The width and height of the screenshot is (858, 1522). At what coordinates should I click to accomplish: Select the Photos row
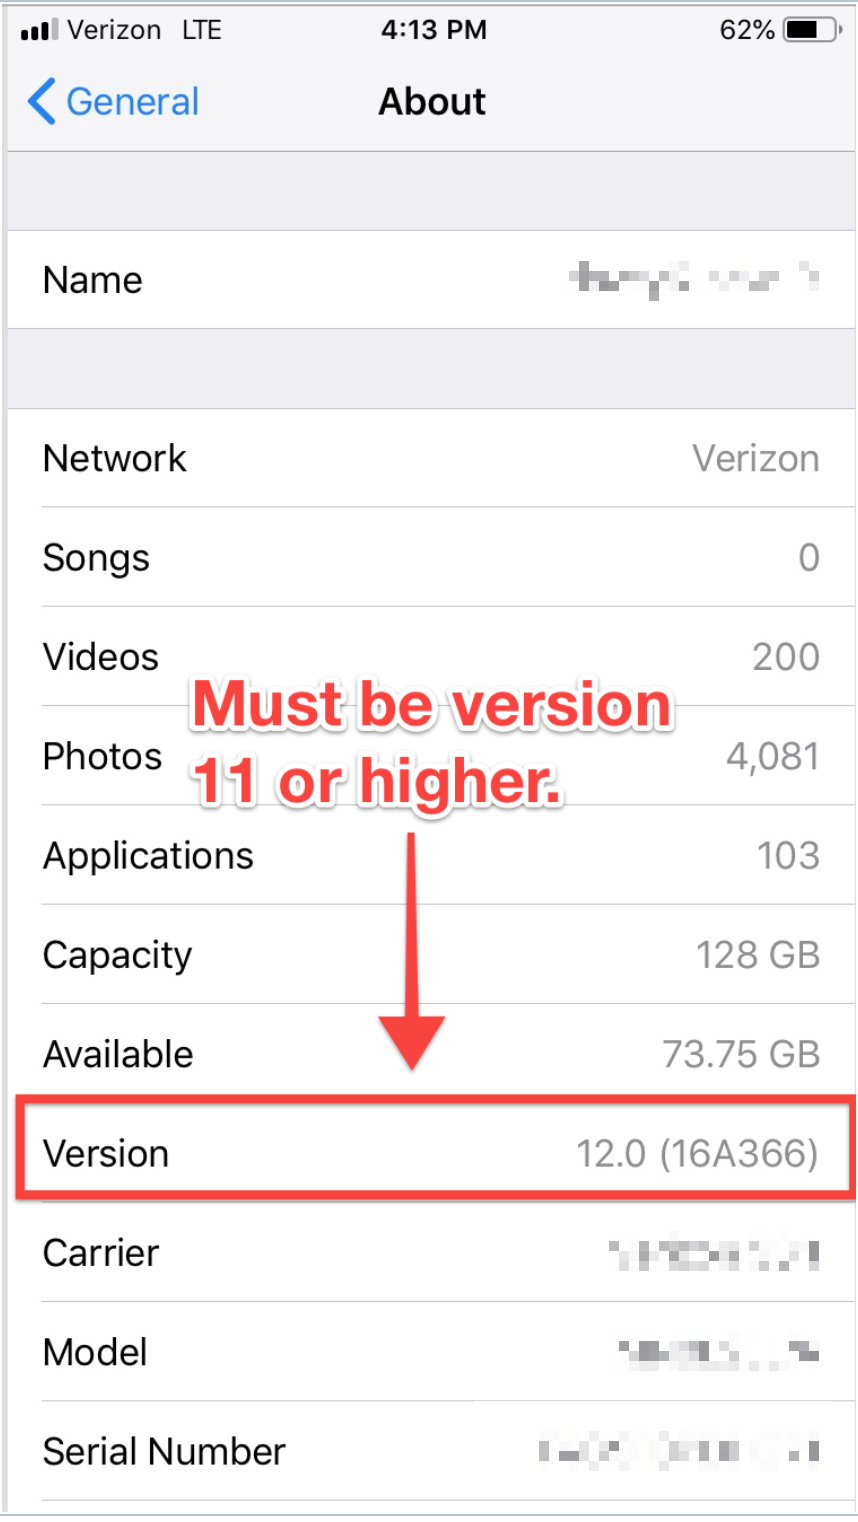[431, 756]
